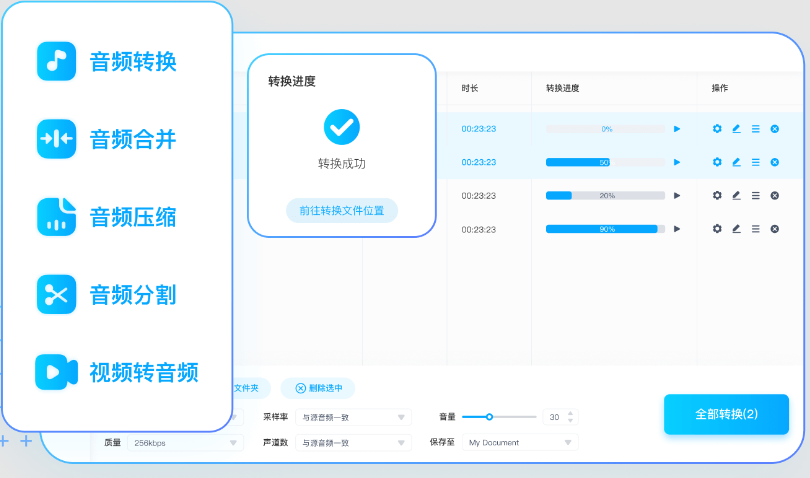
Task: Click the pencil edit icon in 90% row
Action: pos(736,229)
